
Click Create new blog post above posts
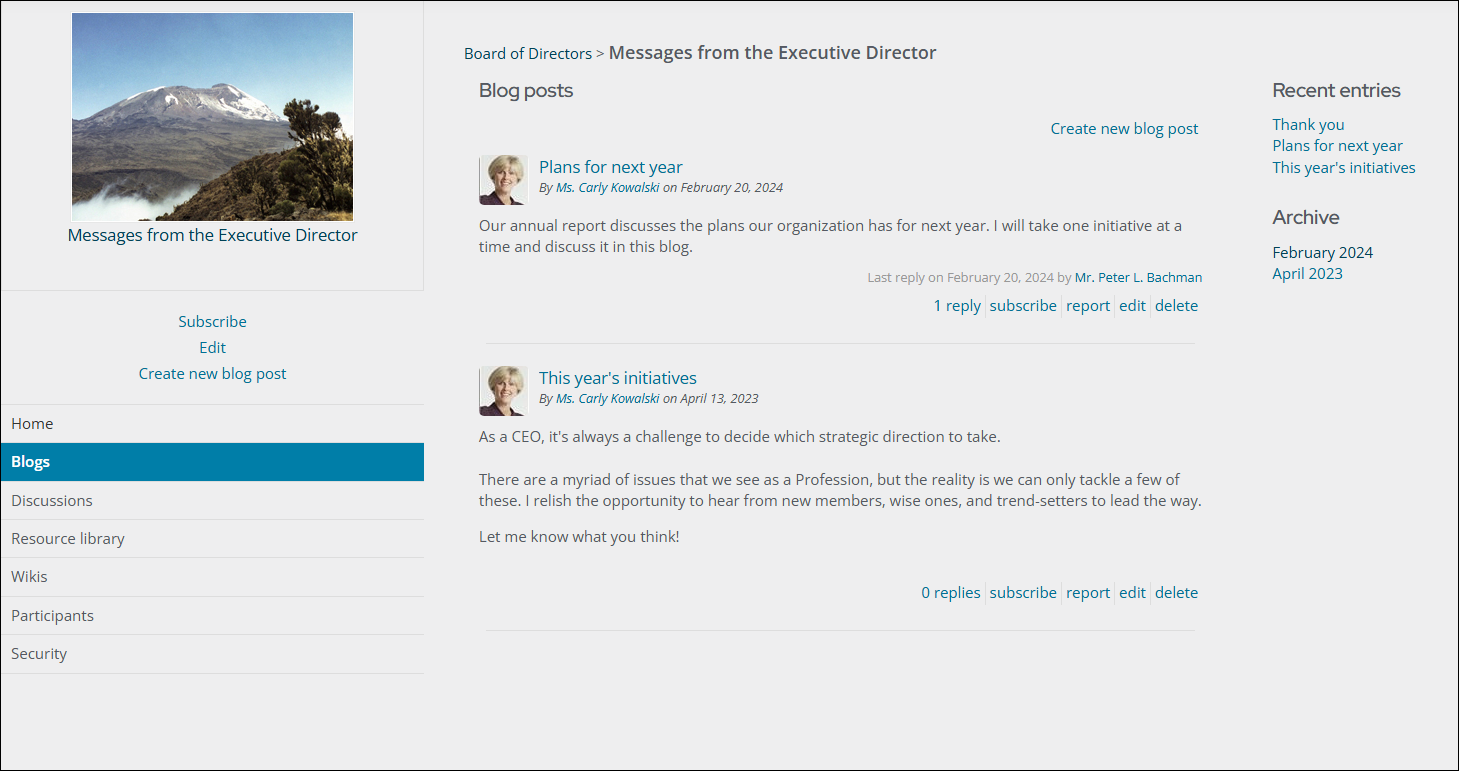click(x=1124, y=129)
